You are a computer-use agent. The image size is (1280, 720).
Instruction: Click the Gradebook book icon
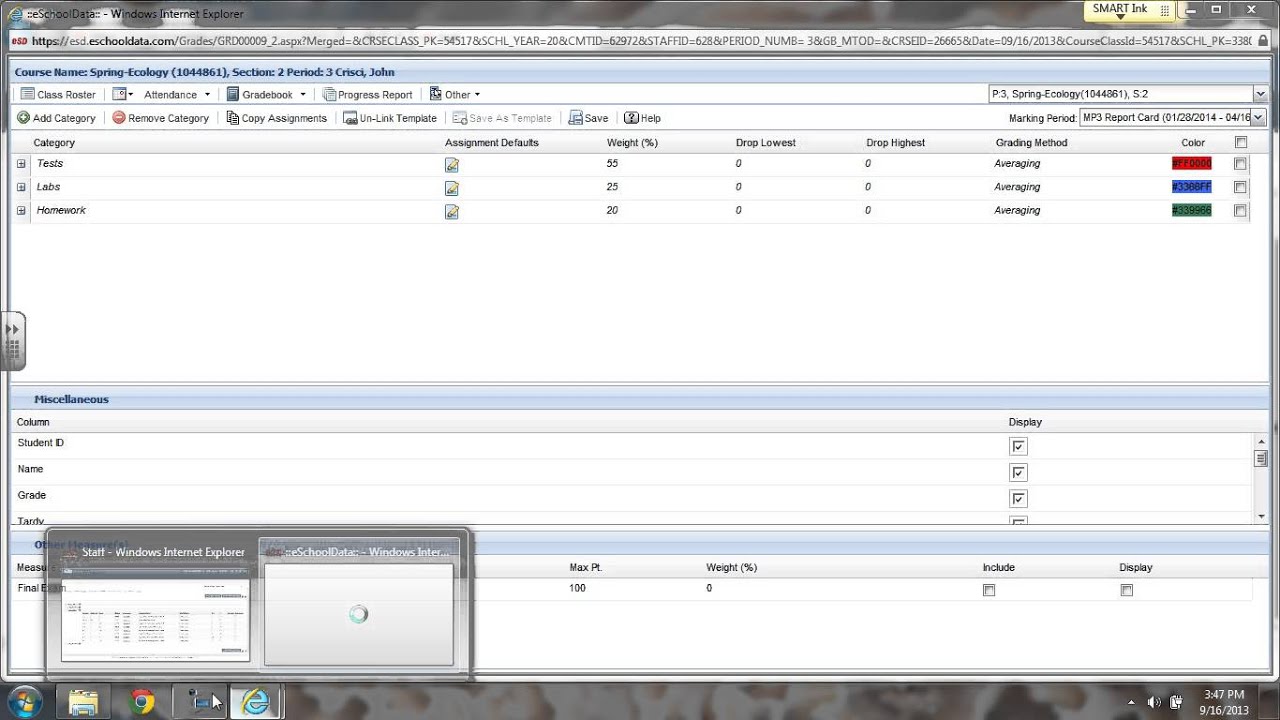point(232,94)
